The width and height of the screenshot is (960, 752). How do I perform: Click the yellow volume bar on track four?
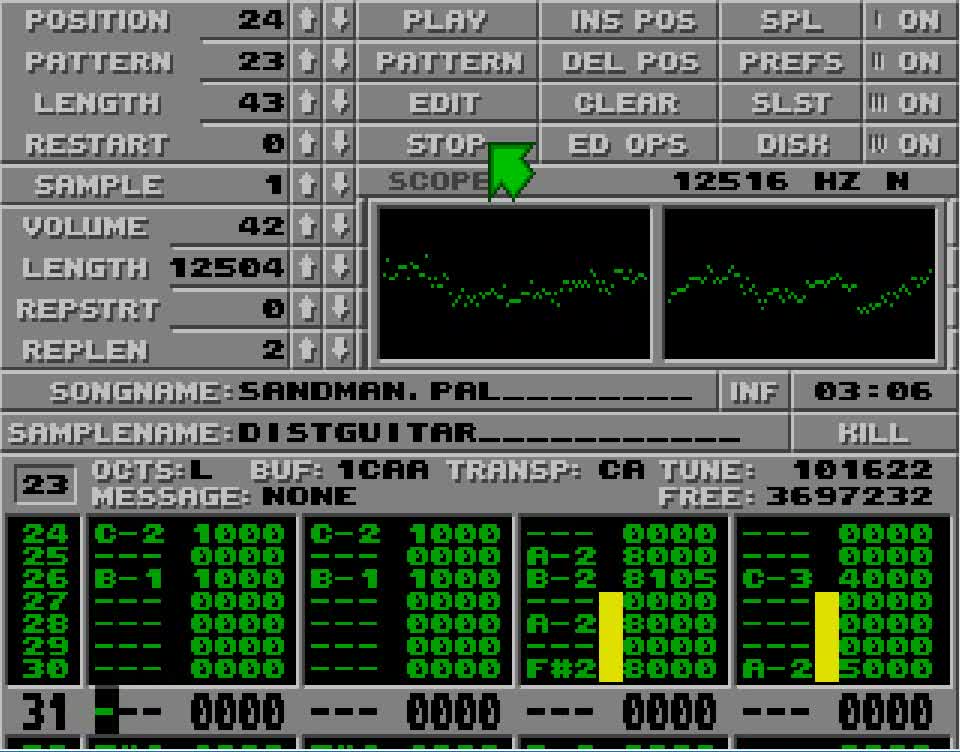[x=827, y=637]
